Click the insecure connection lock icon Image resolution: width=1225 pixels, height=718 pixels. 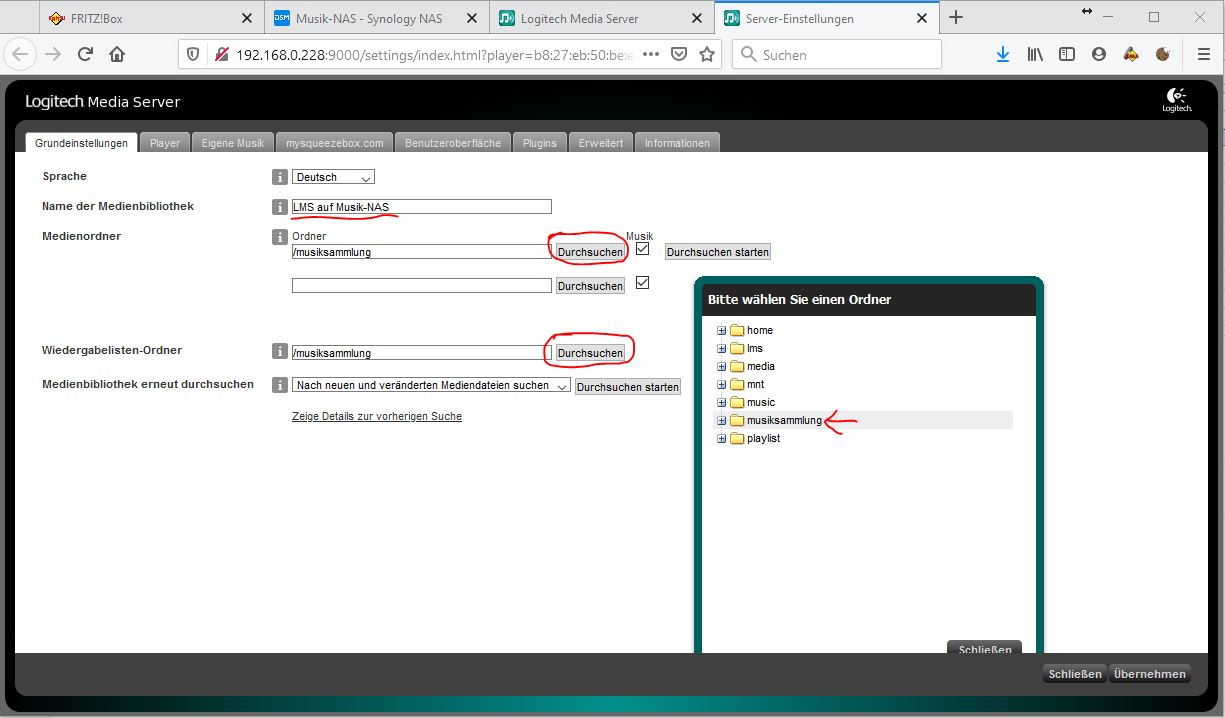click(221, 55)
